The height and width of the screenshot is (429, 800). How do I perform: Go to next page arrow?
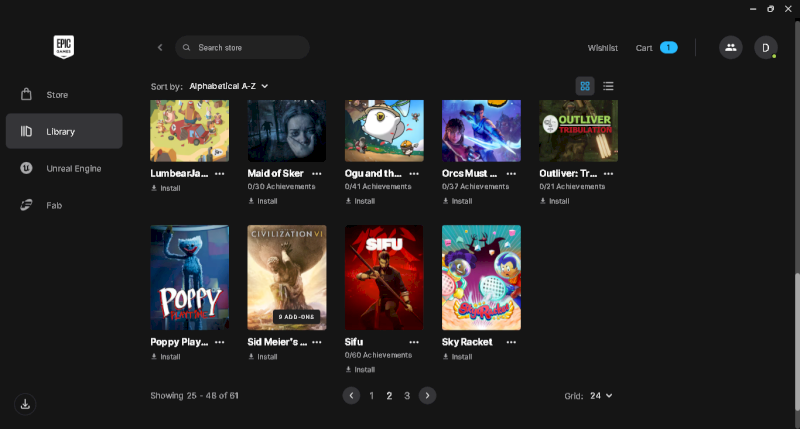click(428, 395)
